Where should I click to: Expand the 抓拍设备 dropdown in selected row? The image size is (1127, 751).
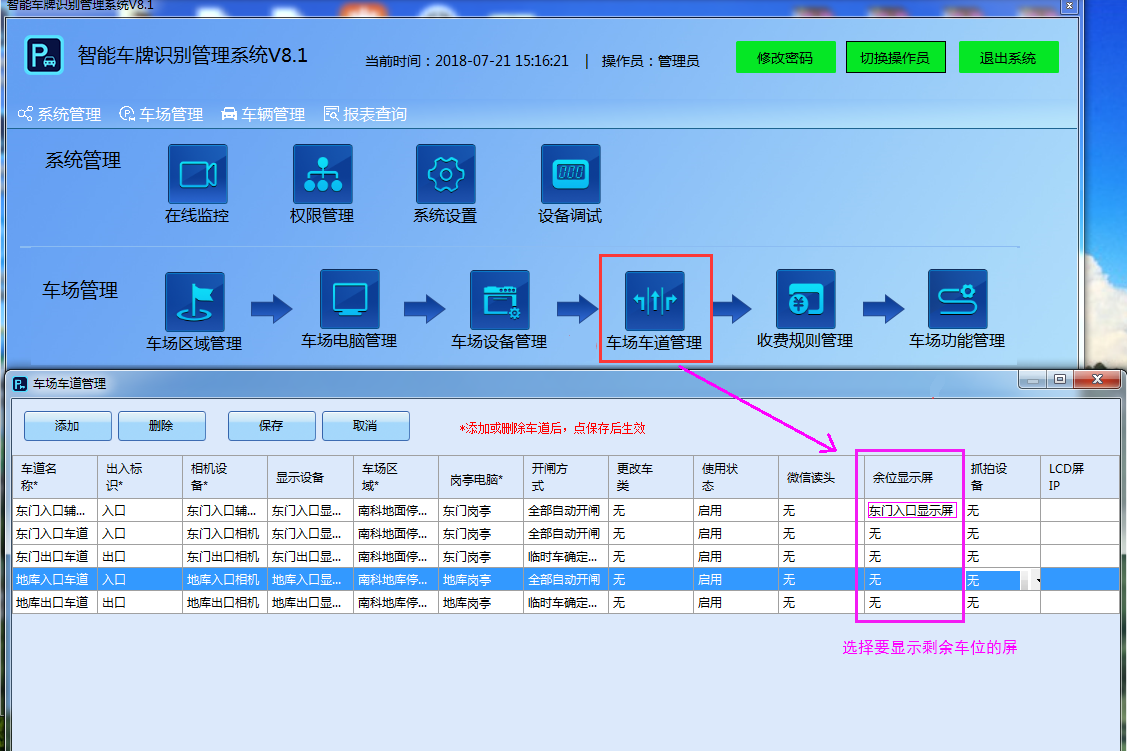coord(1036,580)
